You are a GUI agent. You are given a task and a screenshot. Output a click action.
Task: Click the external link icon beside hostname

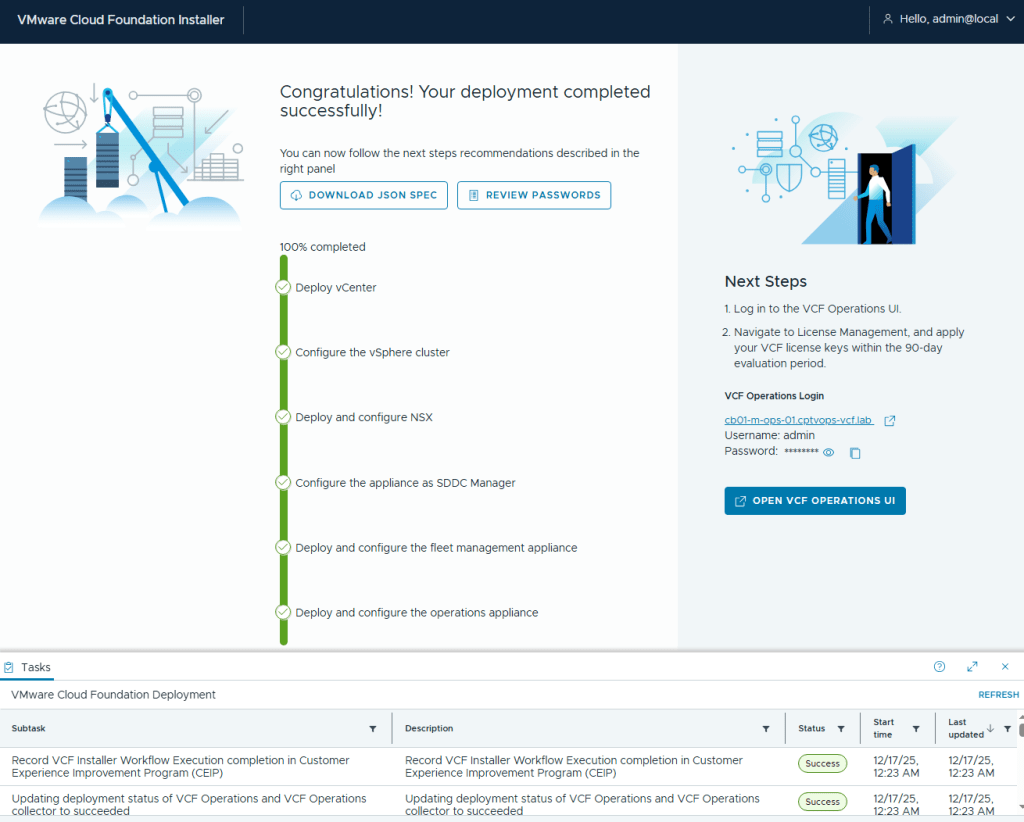890,421
